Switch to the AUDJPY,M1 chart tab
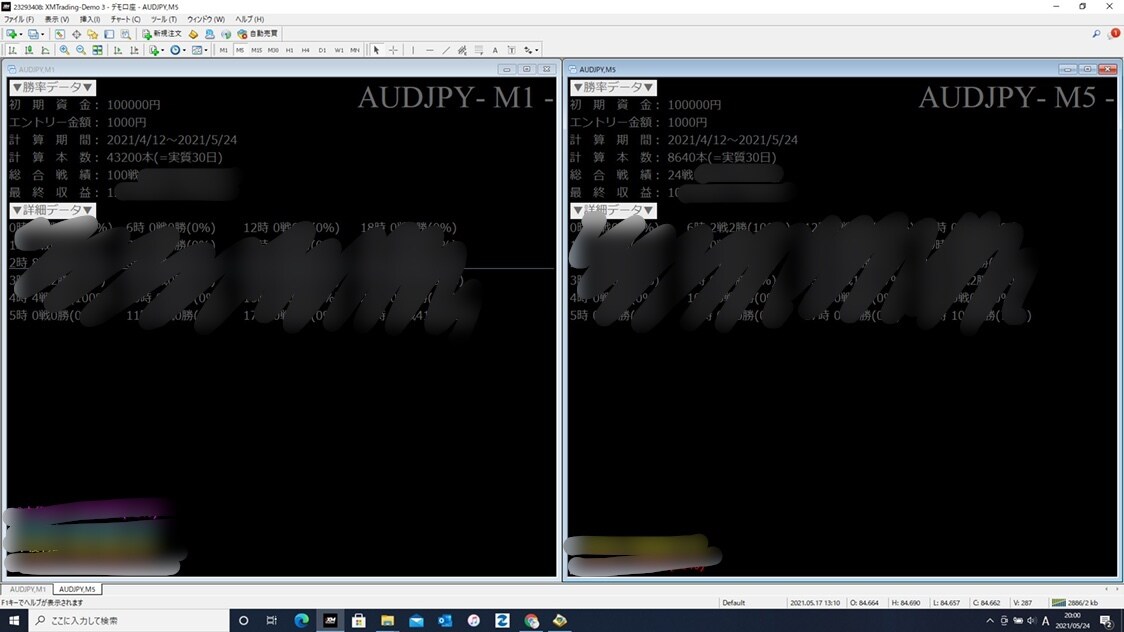The image size is (1124, 632). (x=27, y=589)
